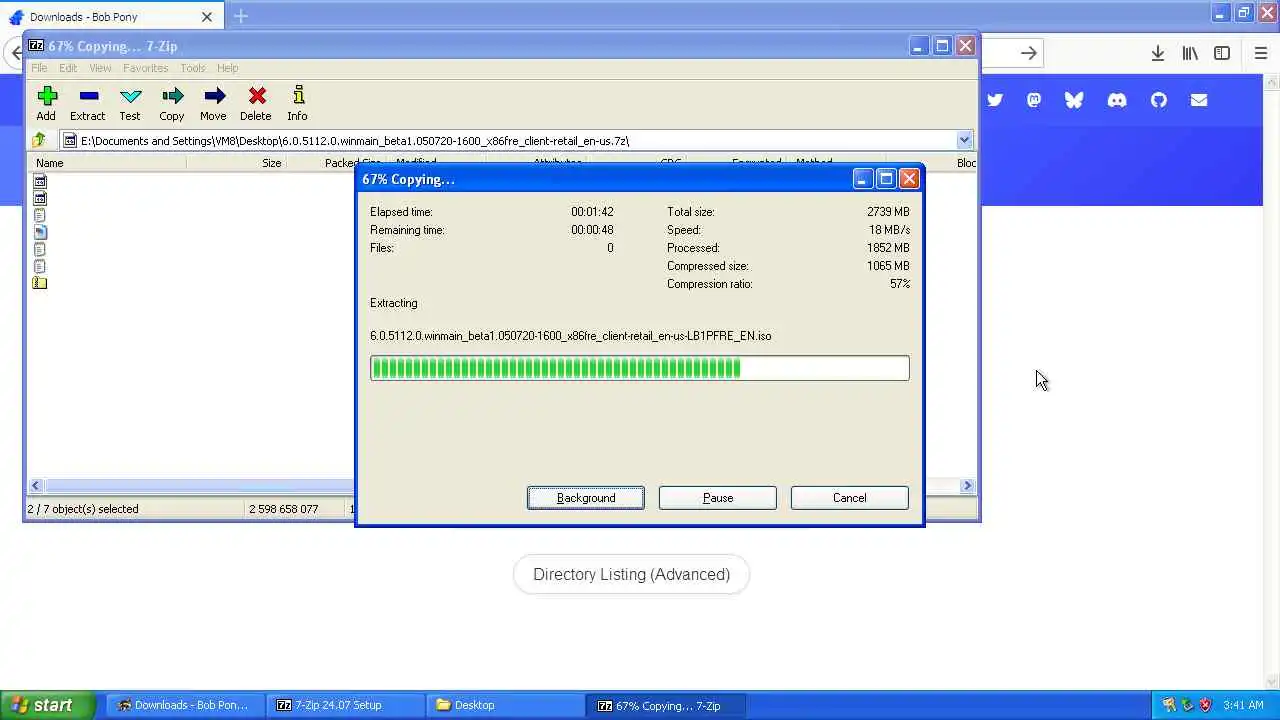Open a new Firefox tab with plus
The width and height of the screenshot is (1280, 720).
(x=241, y=16)
